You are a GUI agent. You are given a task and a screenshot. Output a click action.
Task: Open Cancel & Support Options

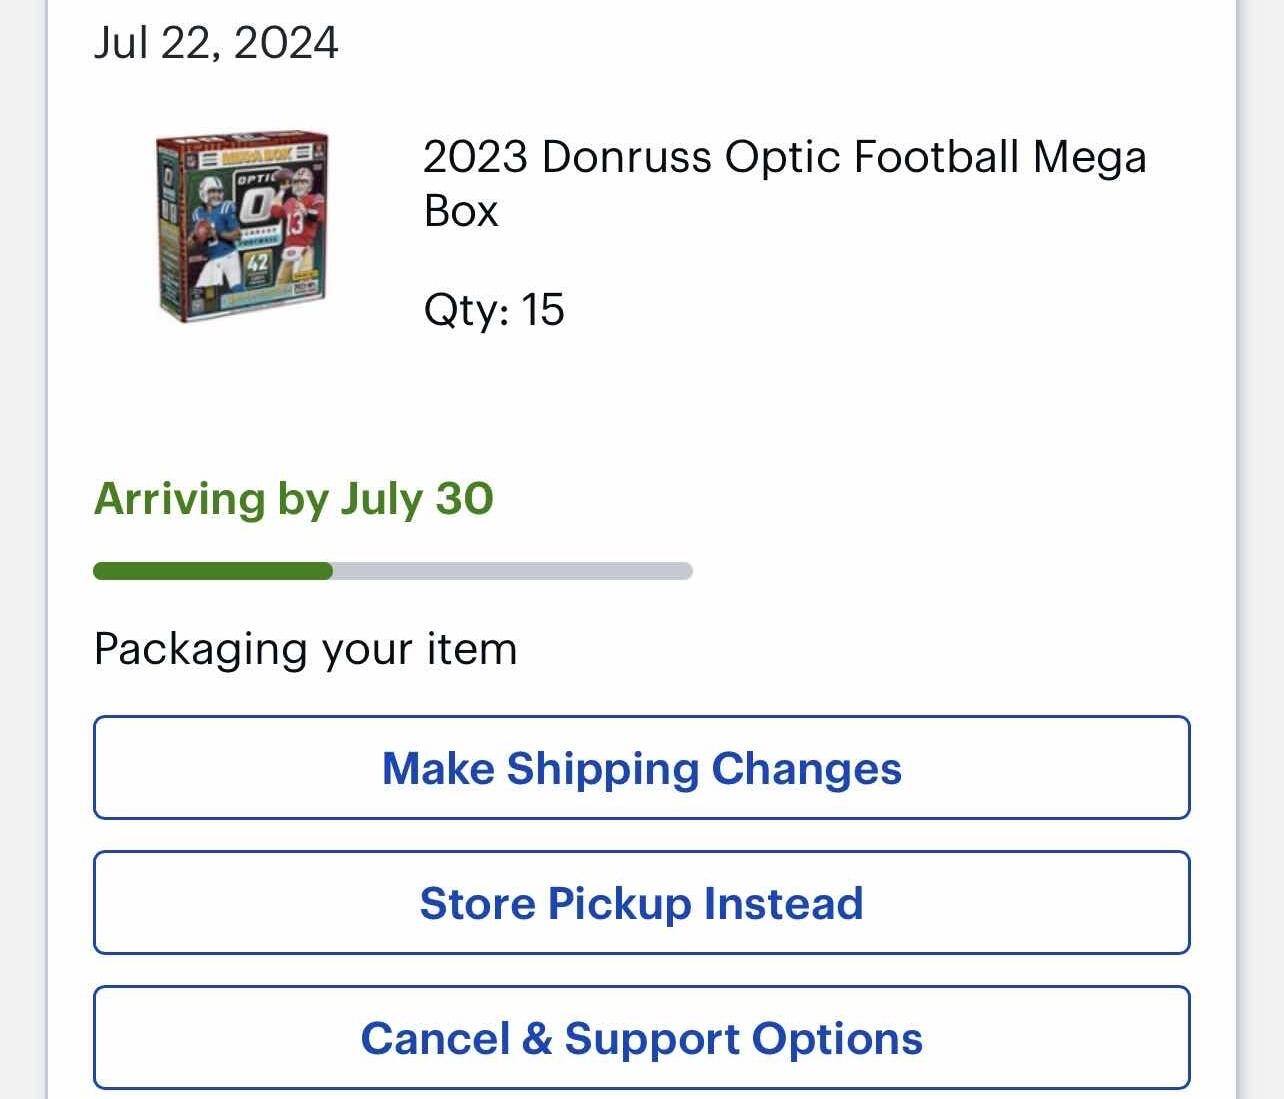pos(641,1038)
